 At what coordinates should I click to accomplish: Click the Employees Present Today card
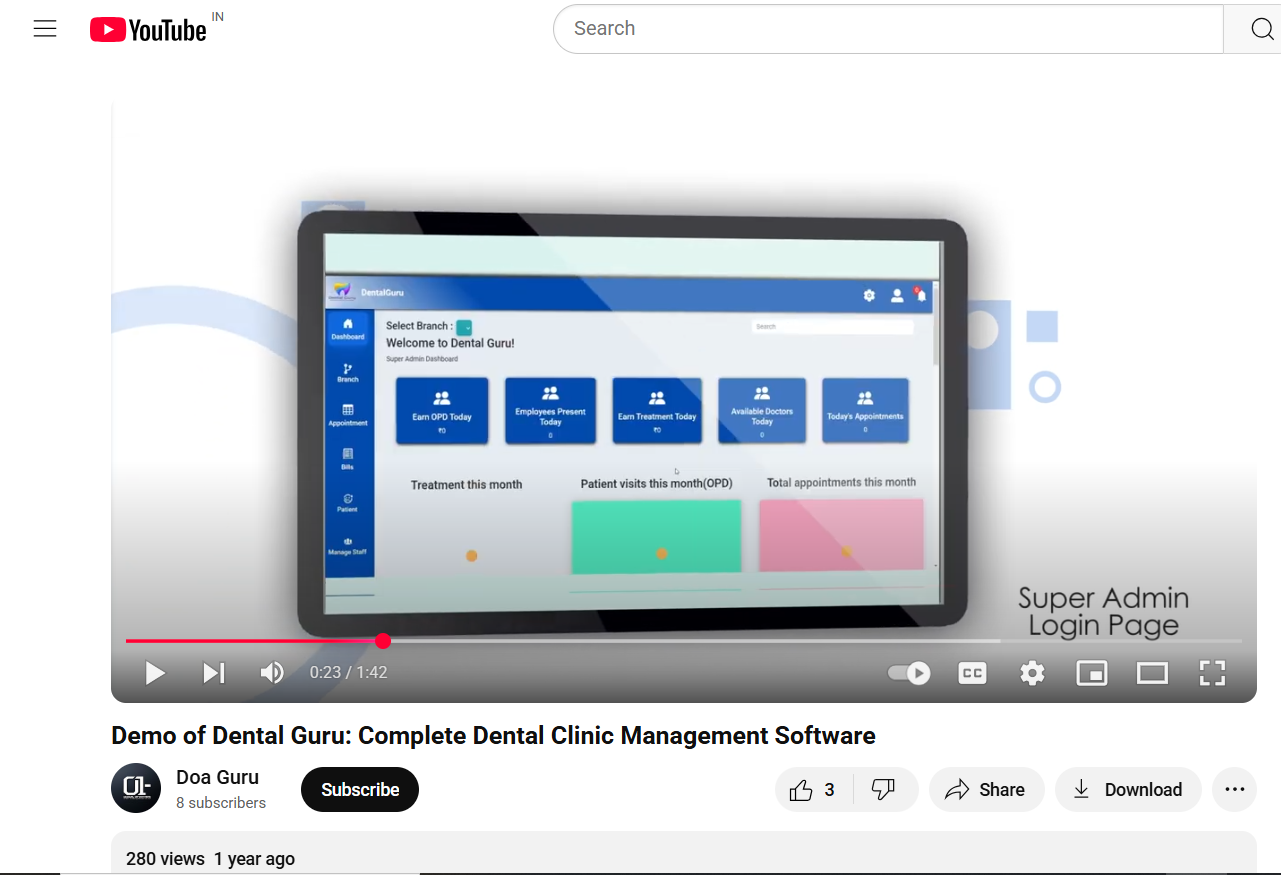point(550,410)
